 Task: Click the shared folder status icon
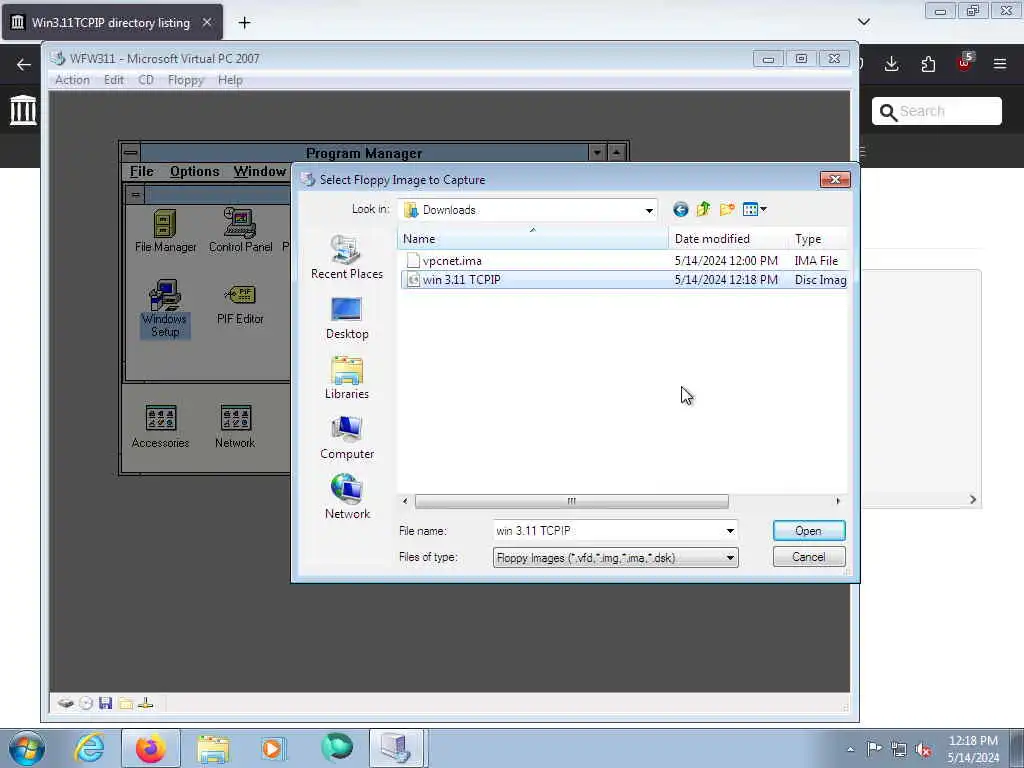(x=125, y=703)
